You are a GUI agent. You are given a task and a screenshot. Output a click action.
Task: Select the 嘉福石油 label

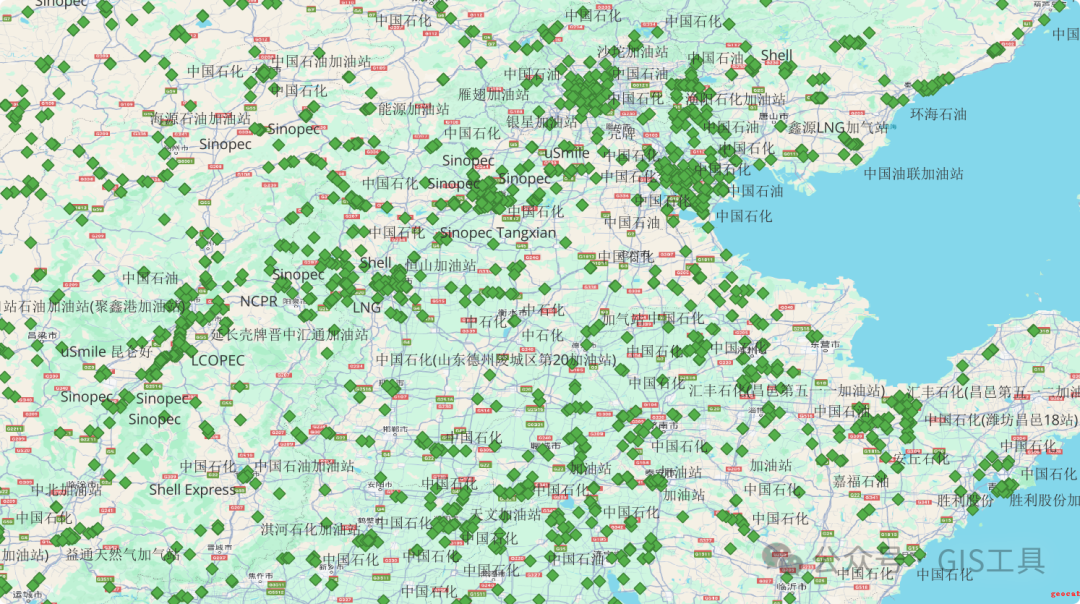point(861,481)
